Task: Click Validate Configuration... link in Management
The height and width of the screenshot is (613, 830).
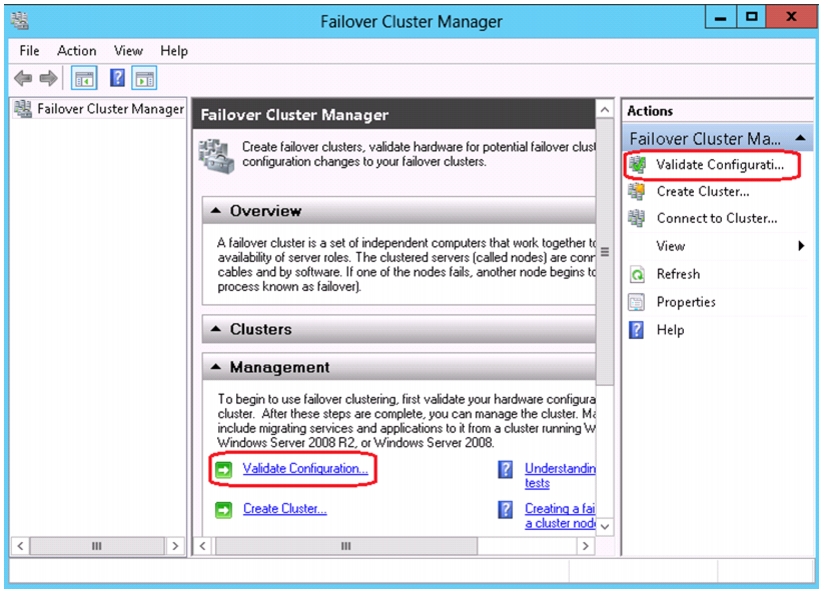Action: pos(305,468)
